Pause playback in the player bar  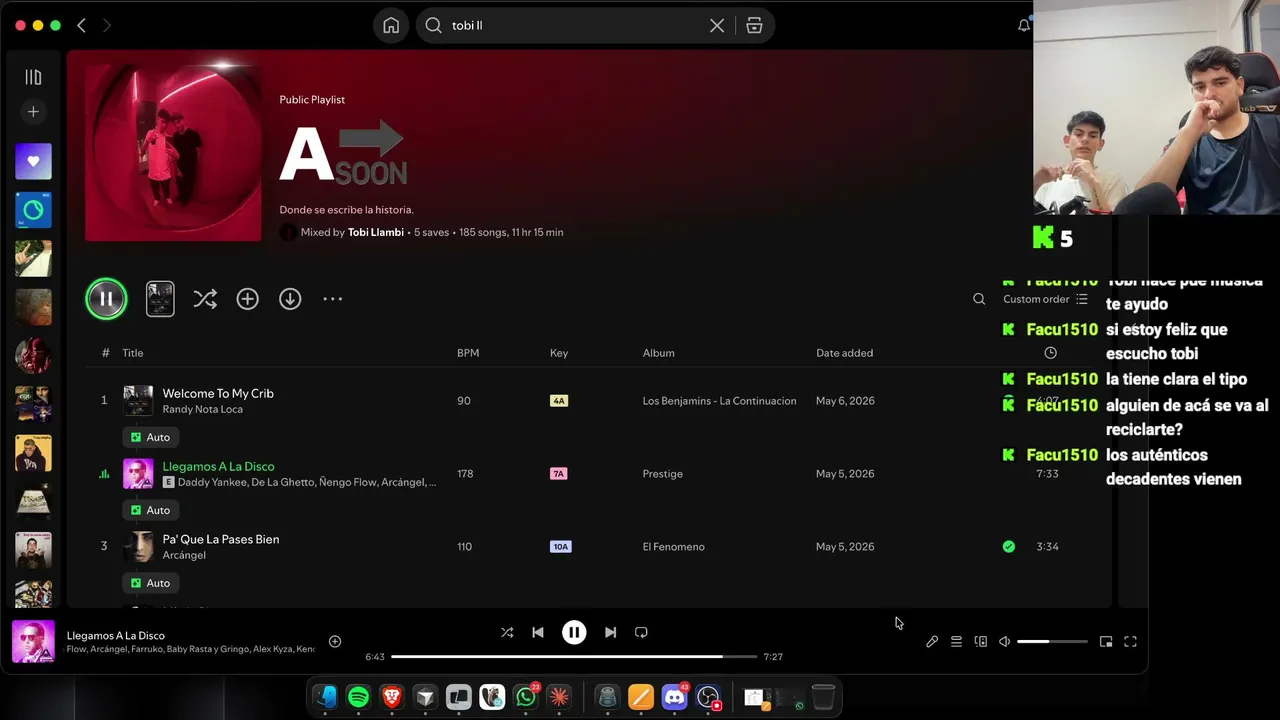pos(574,632)
